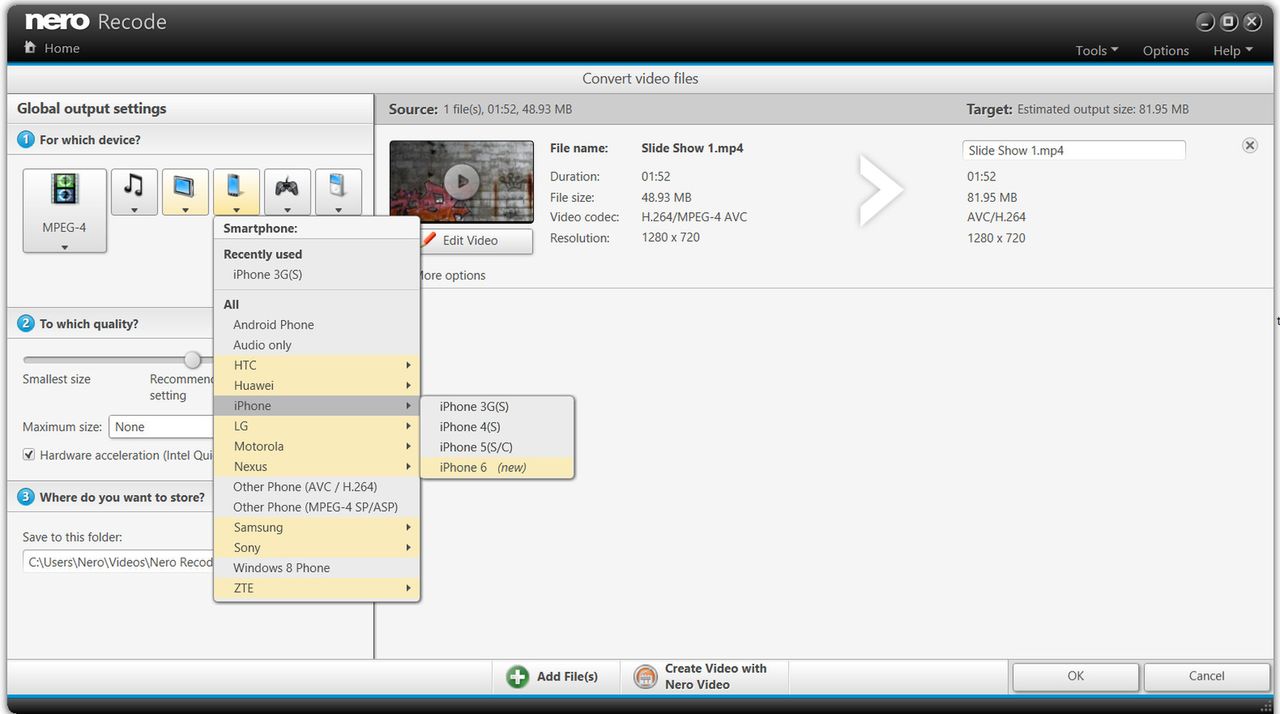Screen dimensions: 1280x714
Task: Toggle Hardware acceleration checkbox
Action: coord(29,455)
